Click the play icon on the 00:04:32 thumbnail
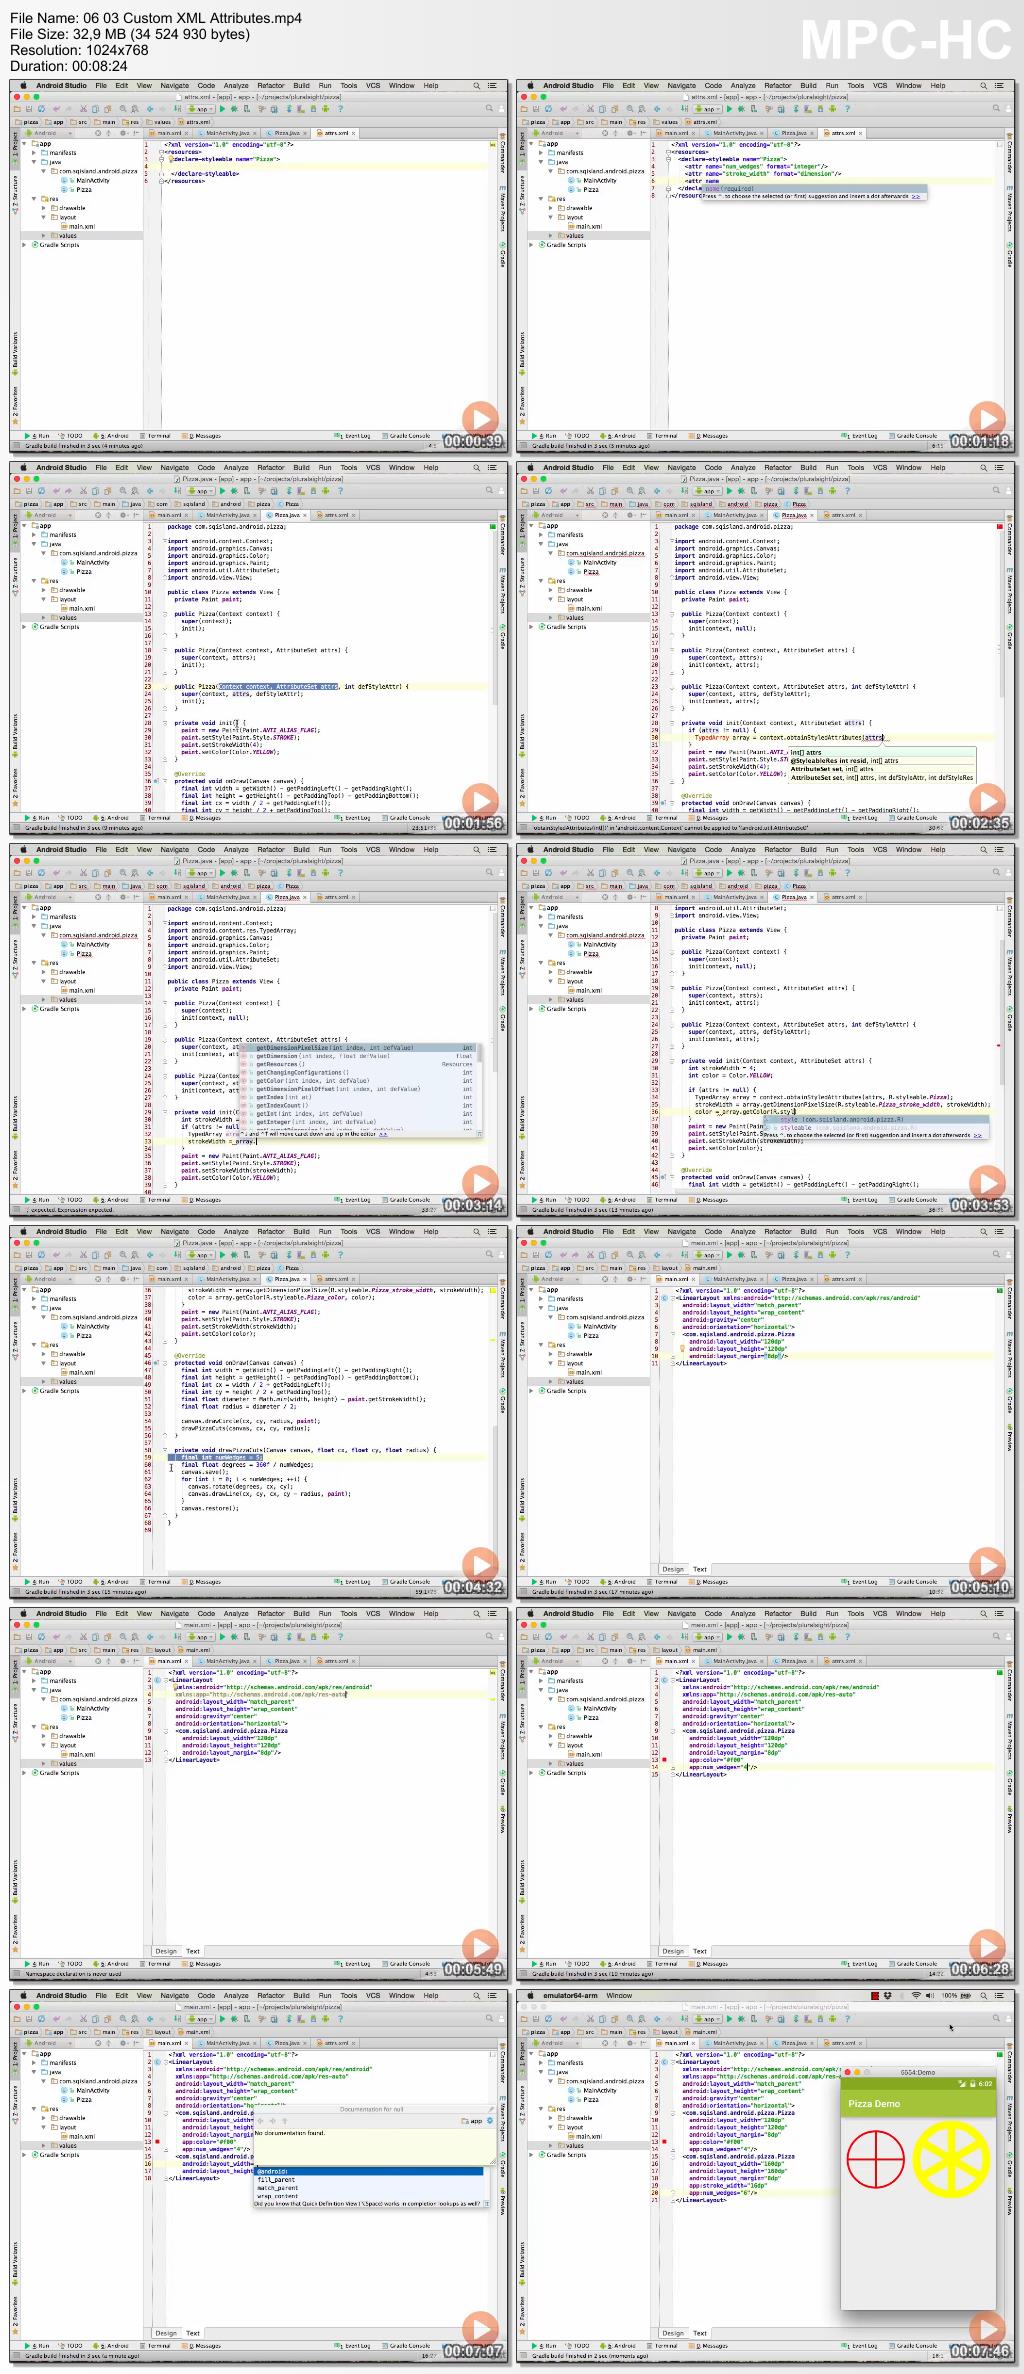This screenshot has height=2374, width=1024. tap(480, 1564)
